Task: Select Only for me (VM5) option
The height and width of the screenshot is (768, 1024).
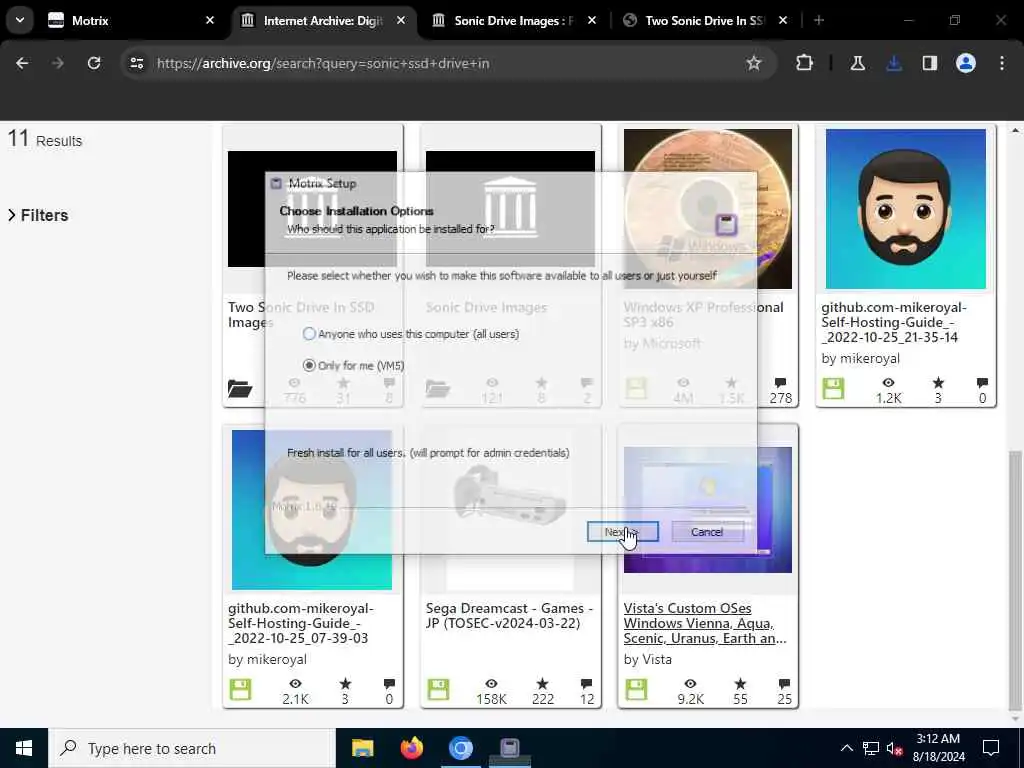Action: coord(353,365)
